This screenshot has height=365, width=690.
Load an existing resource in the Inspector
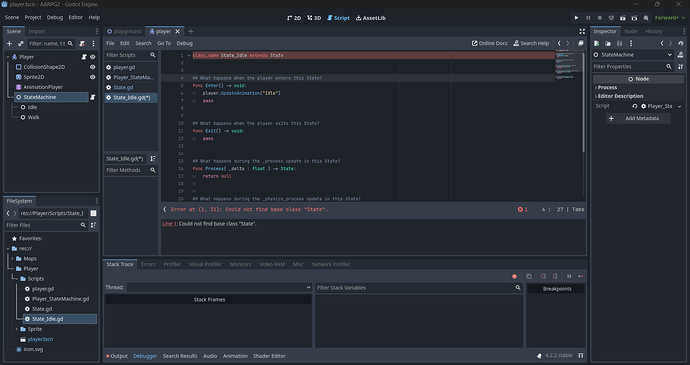pyautogui.click(x=608, y=43)
